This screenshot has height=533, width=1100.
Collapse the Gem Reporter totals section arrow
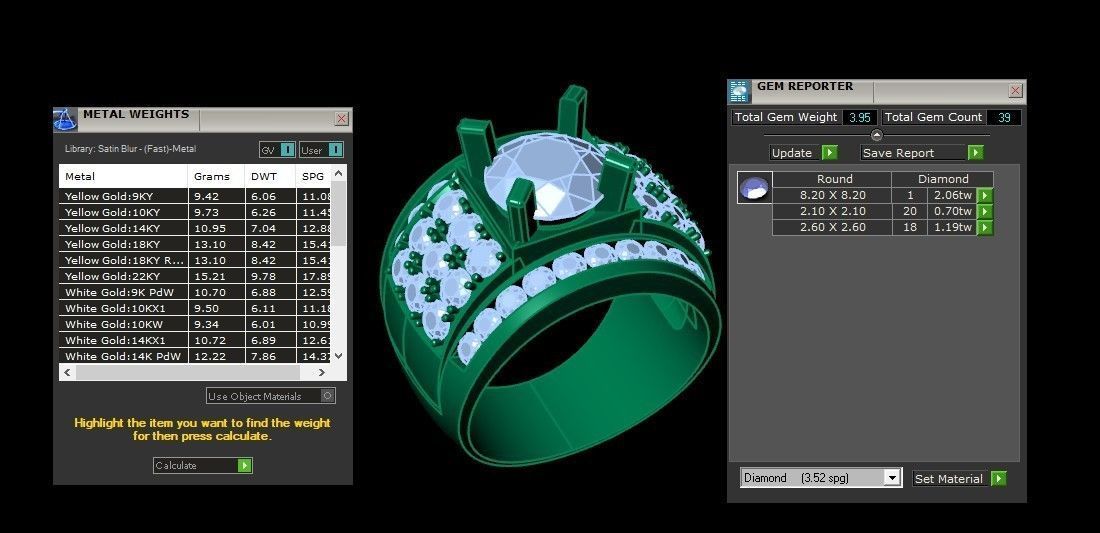coord(876,135)
